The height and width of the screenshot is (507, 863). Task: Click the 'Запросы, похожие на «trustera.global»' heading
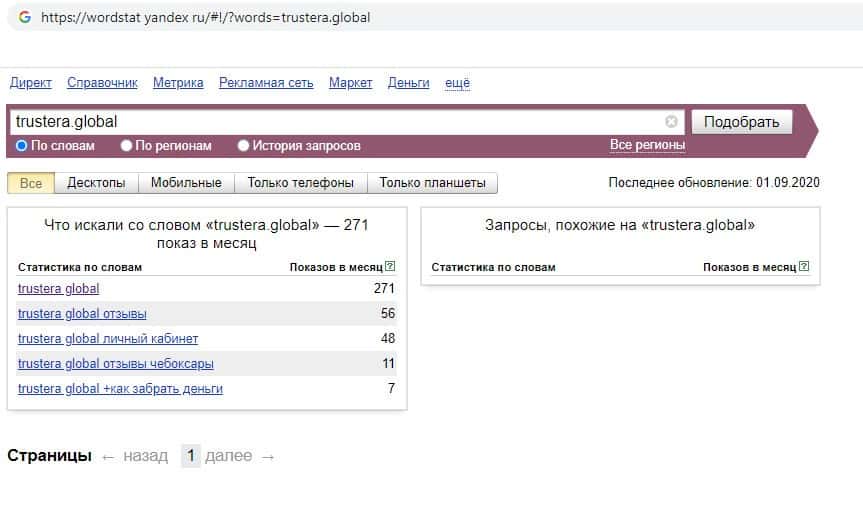[x=620, y=225]
